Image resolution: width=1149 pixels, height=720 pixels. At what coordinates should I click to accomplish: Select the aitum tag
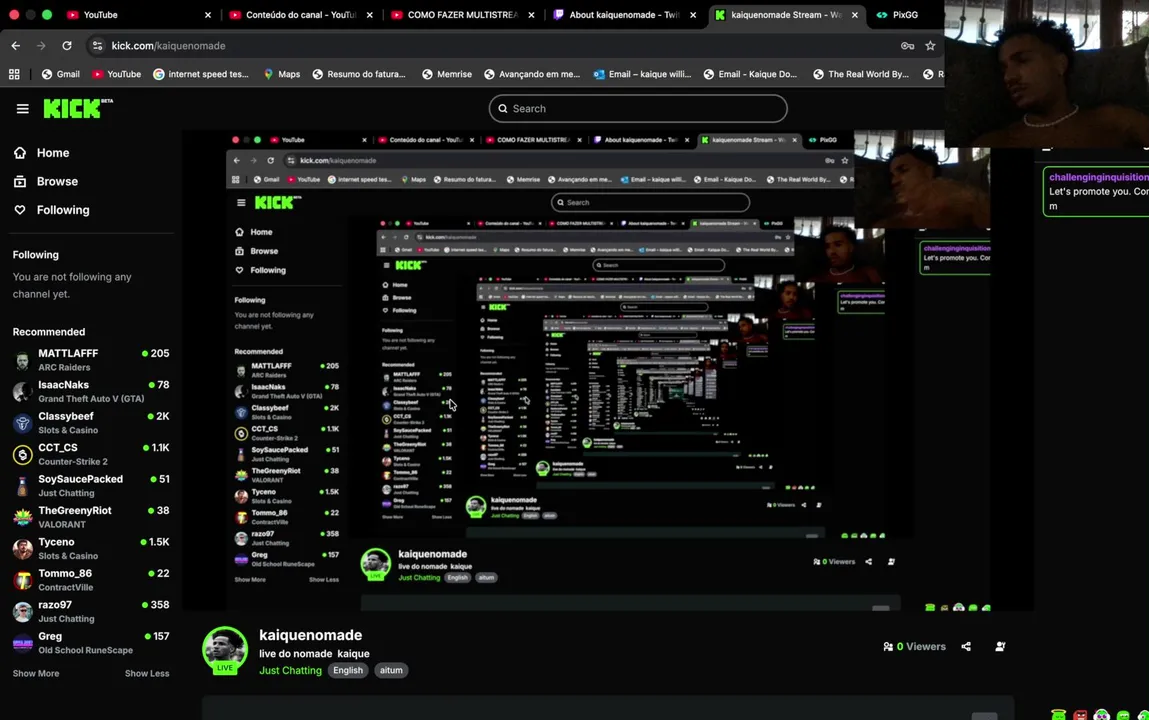point(391,670)
